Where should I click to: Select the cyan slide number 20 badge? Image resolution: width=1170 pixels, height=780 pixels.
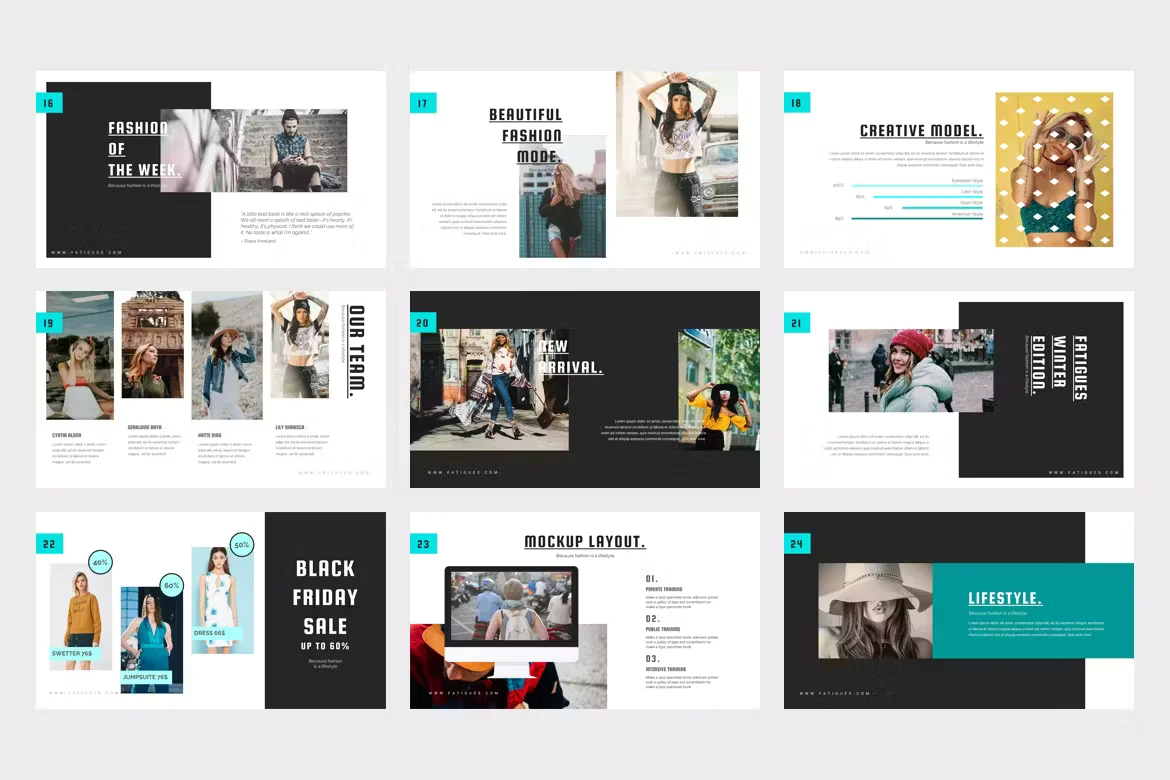pyautogui.click(x=423, y=322)
